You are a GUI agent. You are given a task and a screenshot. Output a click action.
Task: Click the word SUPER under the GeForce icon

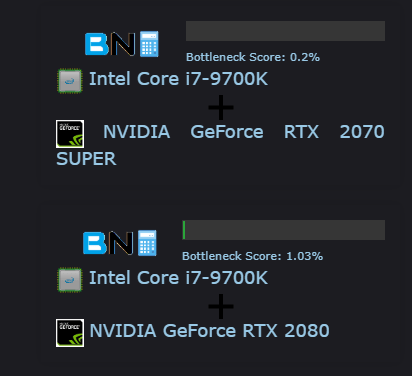click(x=86, y=159)
